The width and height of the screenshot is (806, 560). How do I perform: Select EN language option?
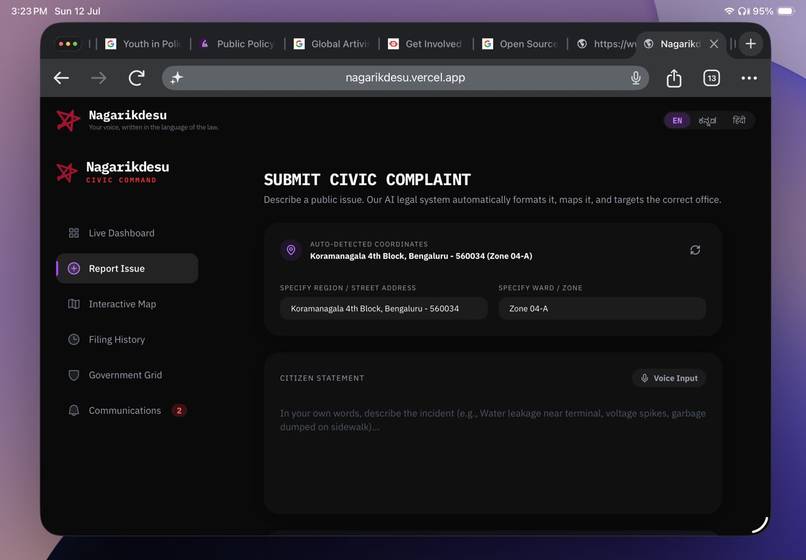click(677, 121)
